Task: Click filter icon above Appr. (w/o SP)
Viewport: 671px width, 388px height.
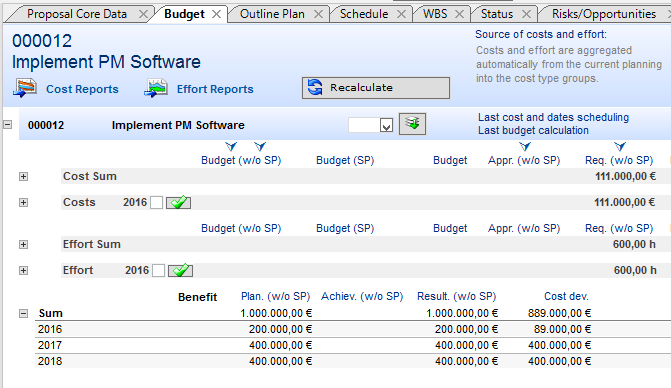Action: tap(525, 147)
